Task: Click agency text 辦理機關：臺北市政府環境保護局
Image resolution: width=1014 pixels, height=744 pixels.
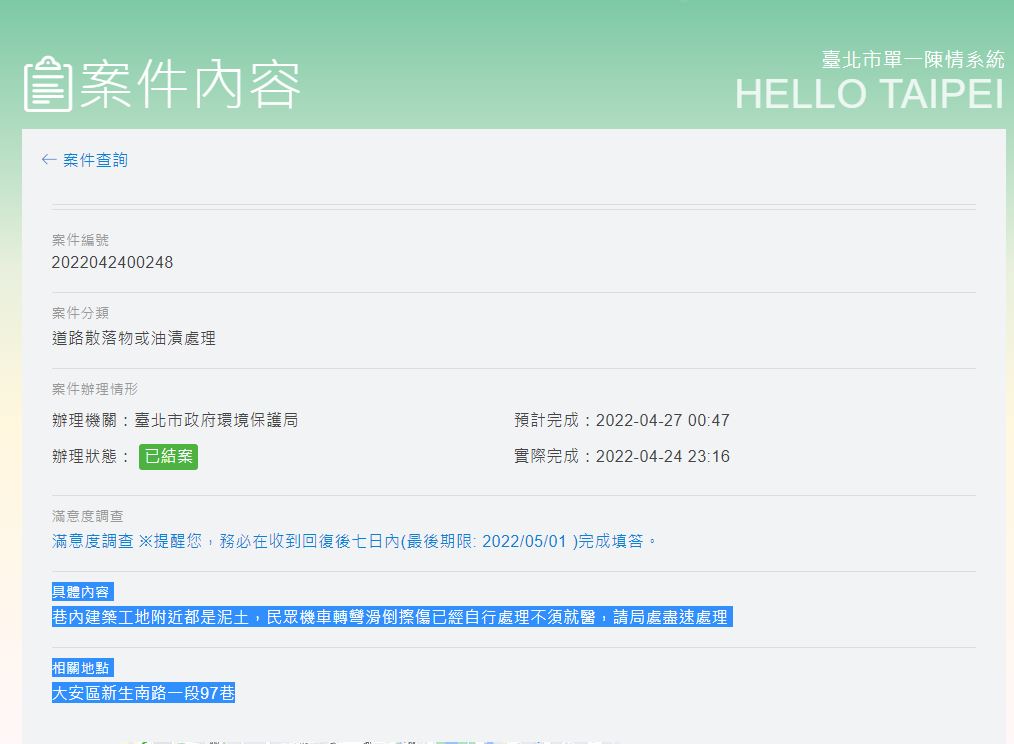Action: [x=175, y=421]
